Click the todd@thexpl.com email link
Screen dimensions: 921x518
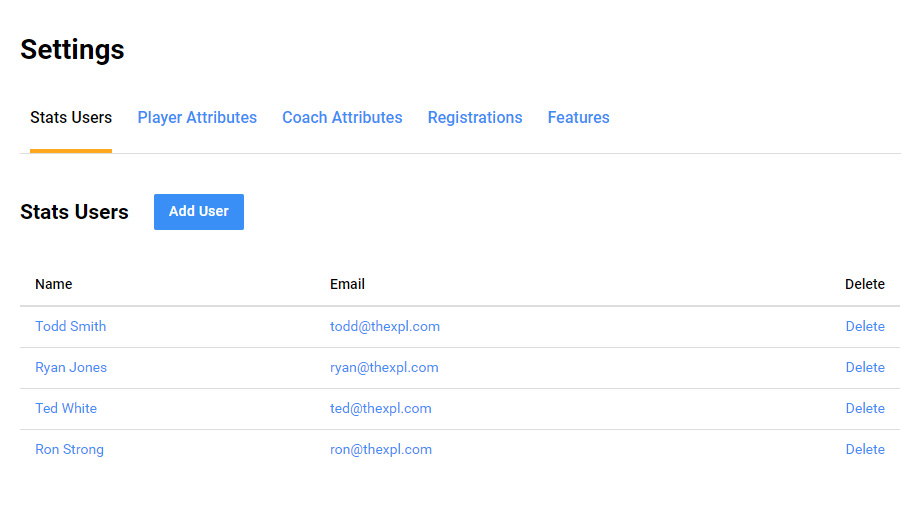385,326
